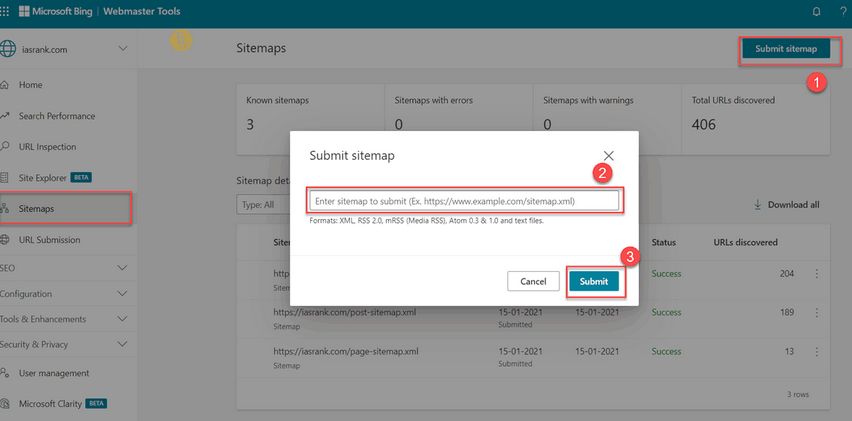Click Submit in the dialog
This screenshot has height=421, width=852.
[594, 281]
